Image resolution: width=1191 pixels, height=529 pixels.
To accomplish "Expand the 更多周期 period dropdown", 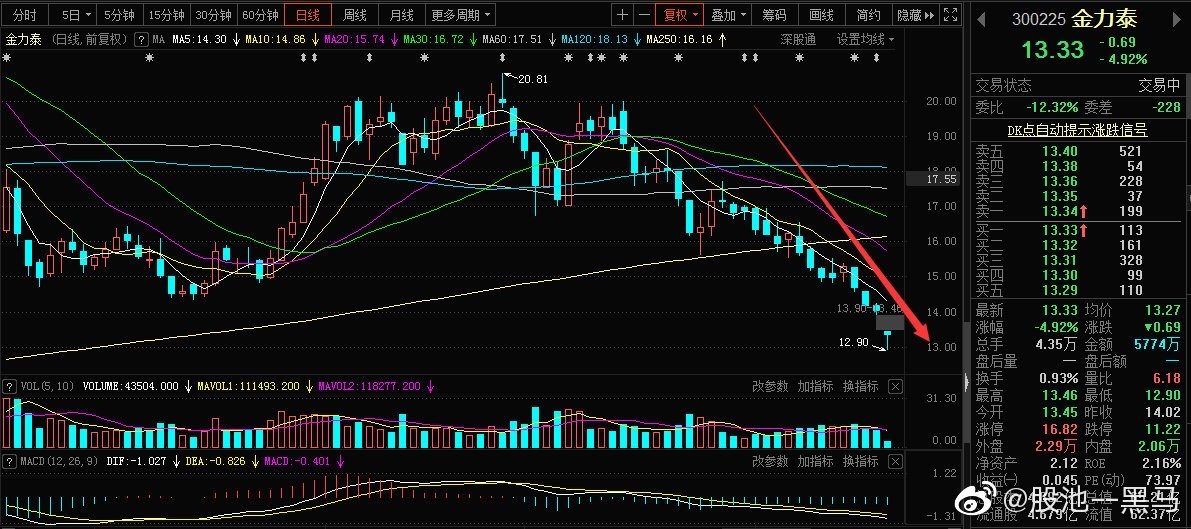I will pos(461,15).
